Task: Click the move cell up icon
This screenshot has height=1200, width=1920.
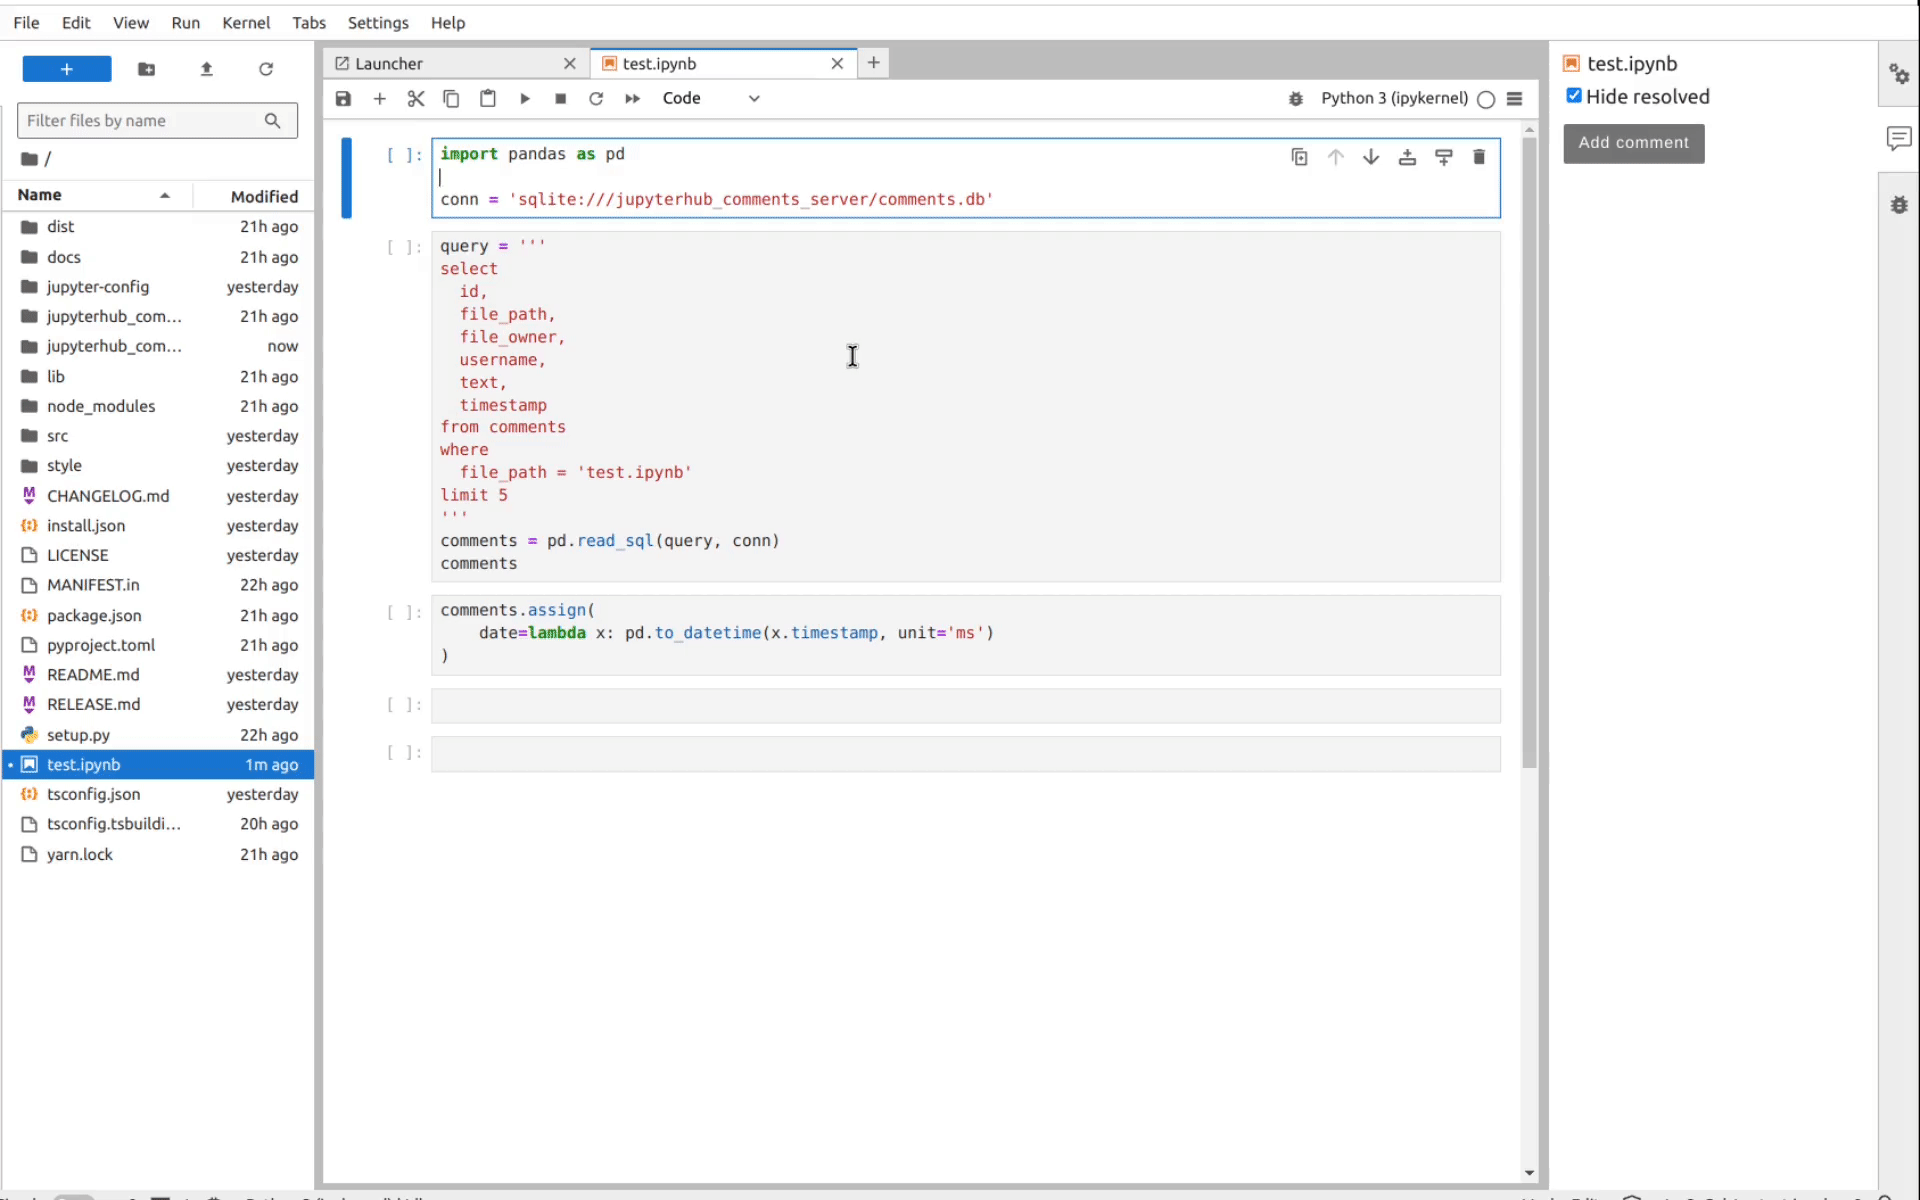Action: pyautogui.click(x=1334, y=156)
